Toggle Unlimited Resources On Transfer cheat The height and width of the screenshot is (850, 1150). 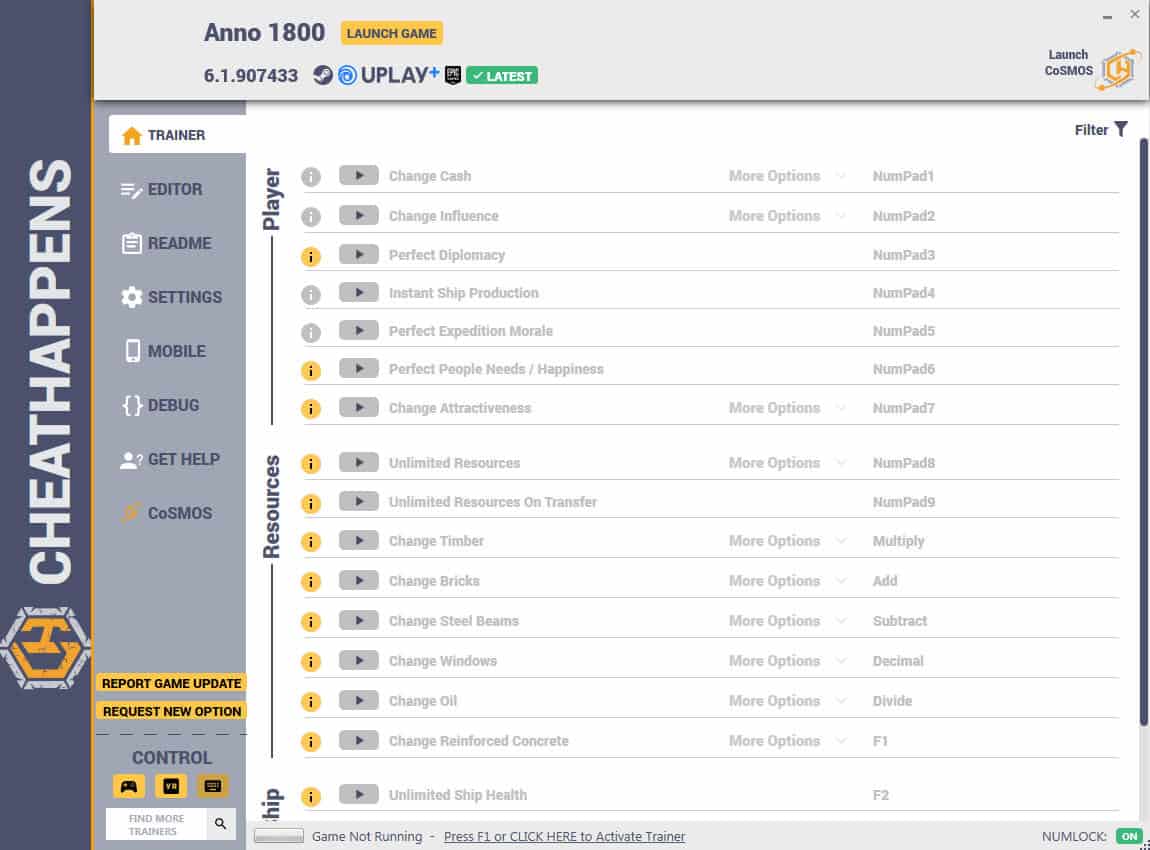359,502
